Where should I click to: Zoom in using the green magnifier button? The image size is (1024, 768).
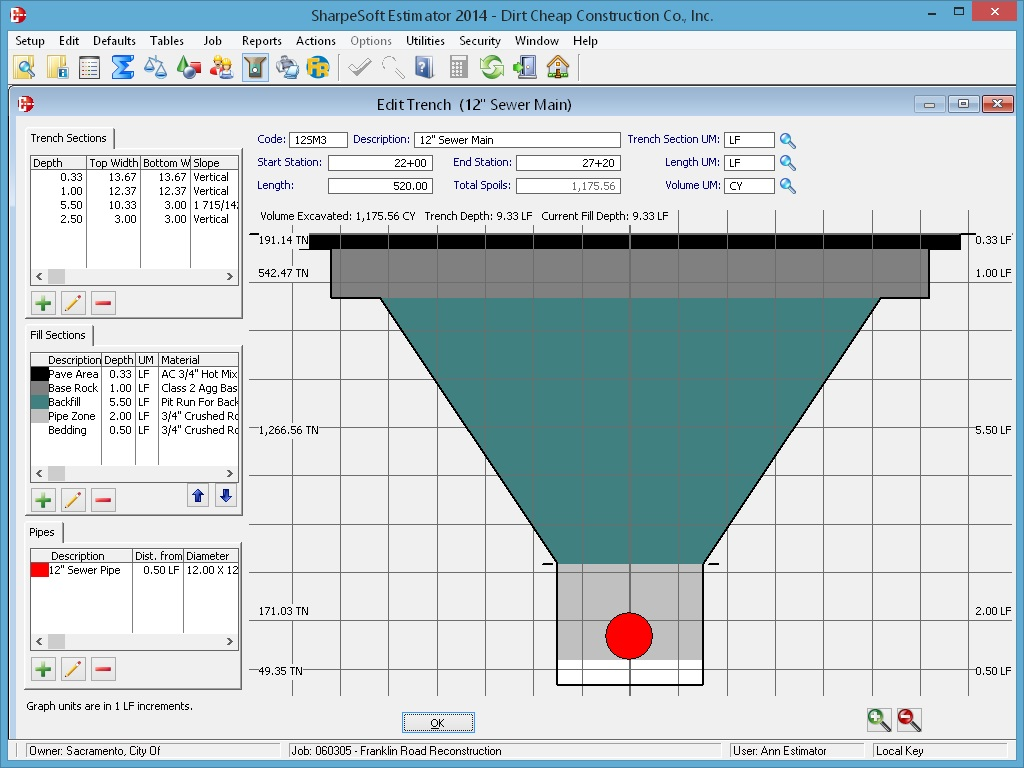click(x=878, y=719)
